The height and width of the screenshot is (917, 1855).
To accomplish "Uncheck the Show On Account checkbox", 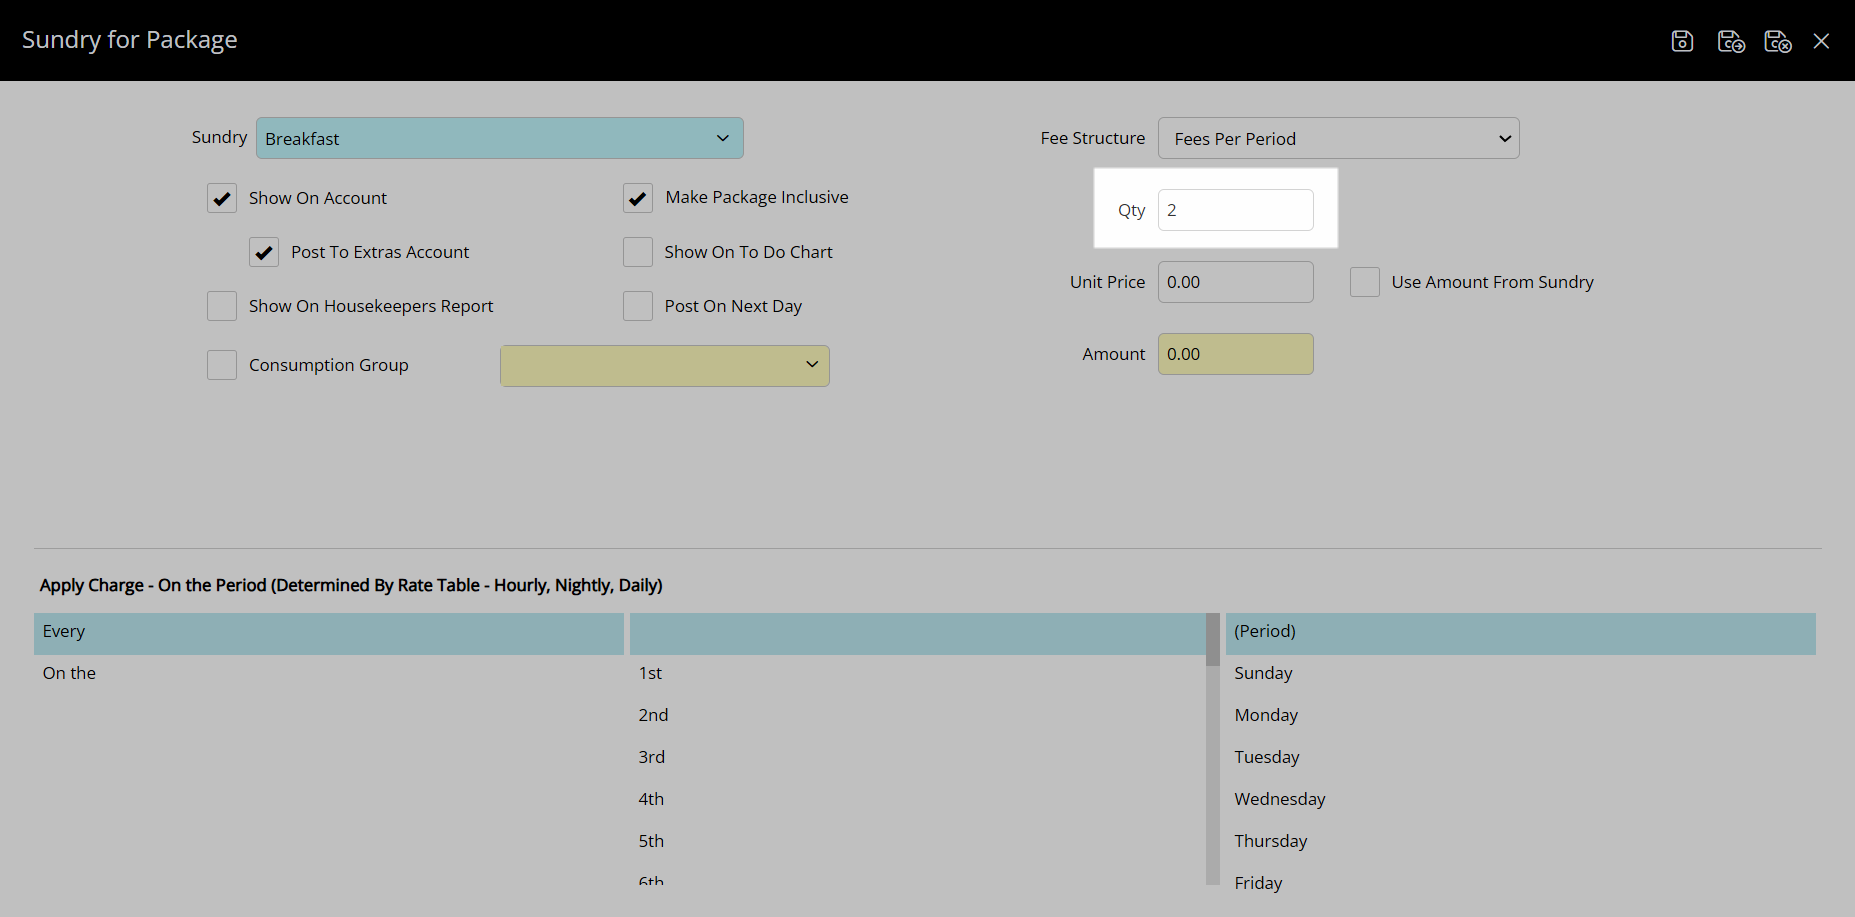I will pos(222,198).
